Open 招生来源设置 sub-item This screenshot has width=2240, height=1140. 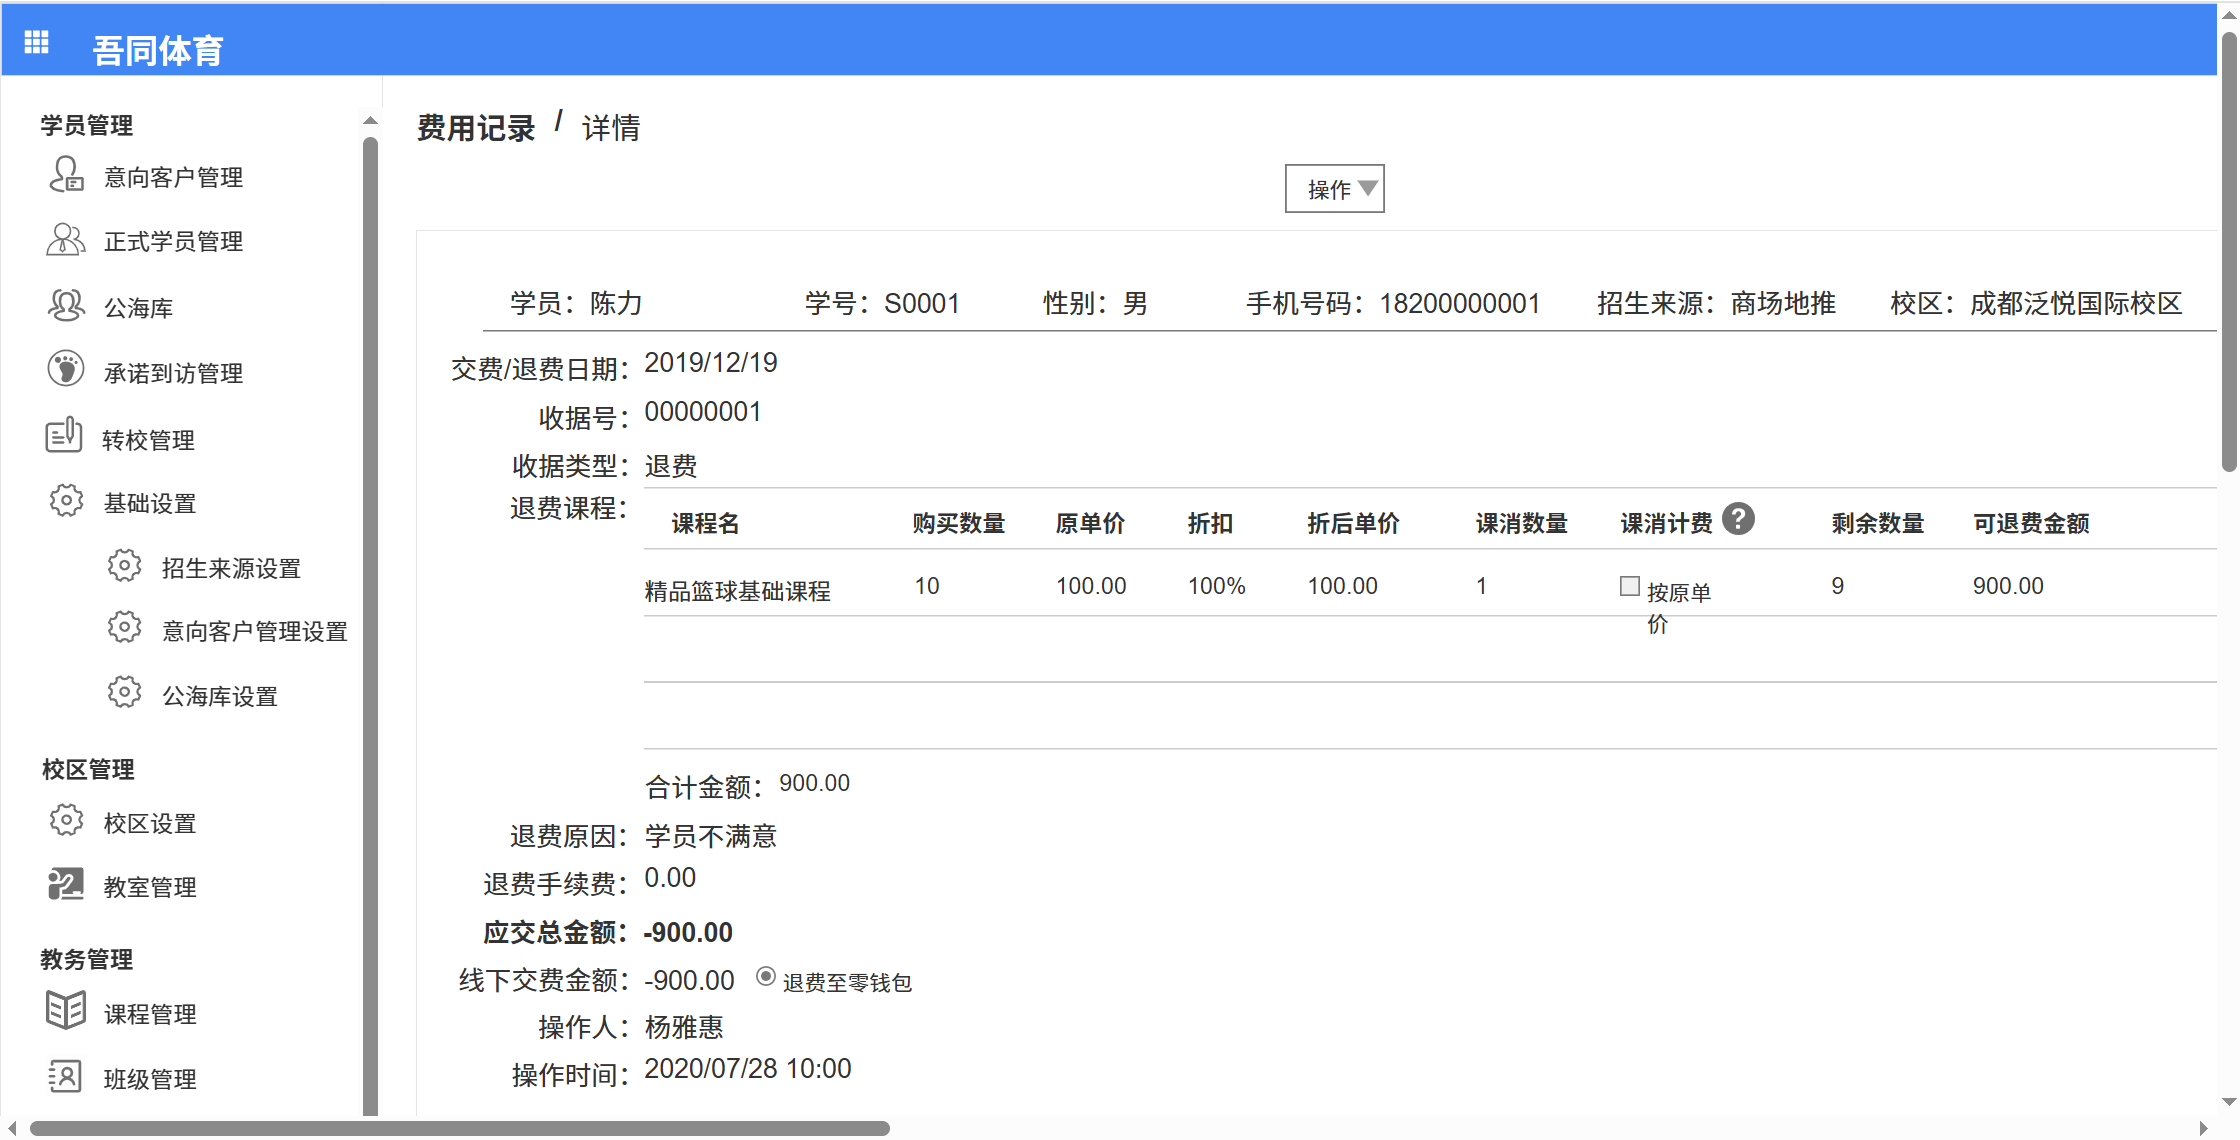230,567
